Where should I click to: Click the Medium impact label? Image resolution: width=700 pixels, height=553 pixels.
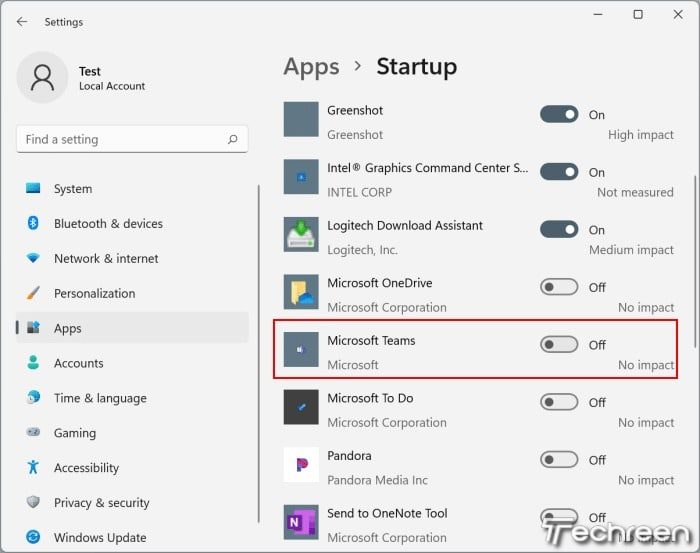click(631, 249)
